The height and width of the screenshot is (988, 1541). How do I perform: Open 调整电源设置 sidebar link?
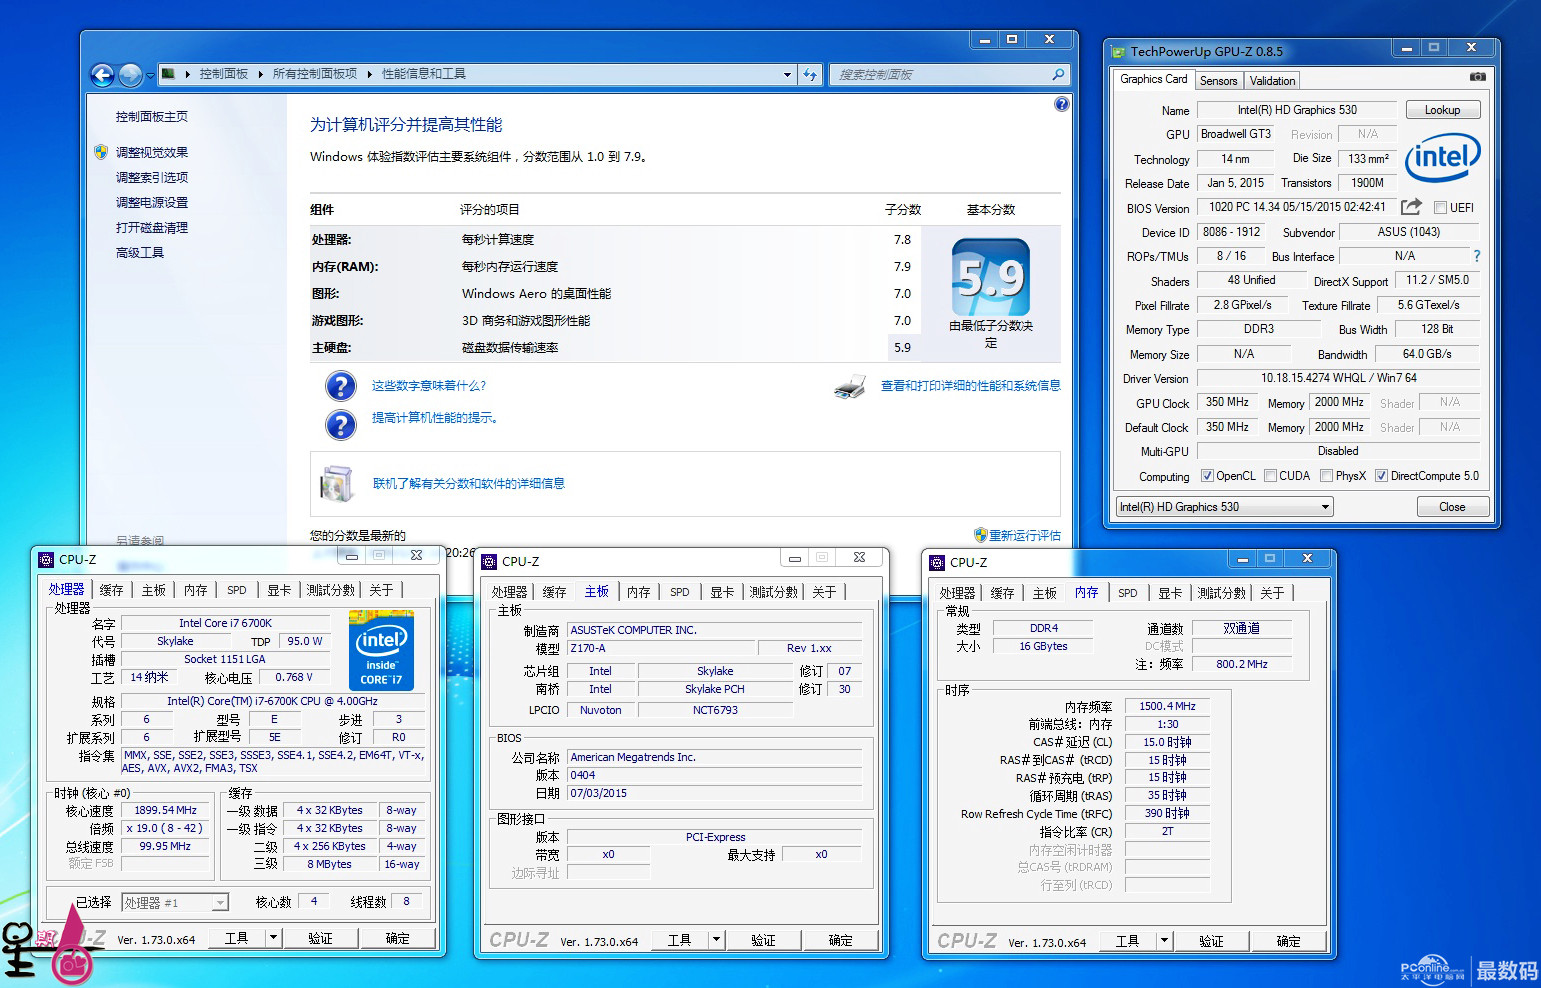(x=152, y=202)
